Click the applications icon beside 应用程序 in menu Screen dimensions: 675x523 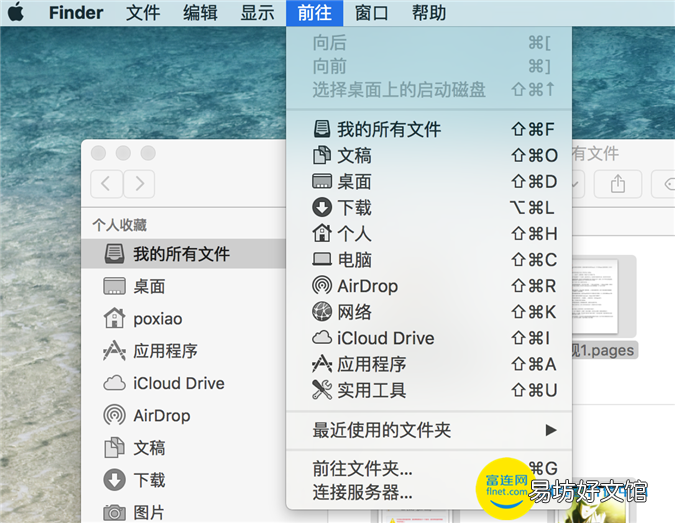(322, 364)
